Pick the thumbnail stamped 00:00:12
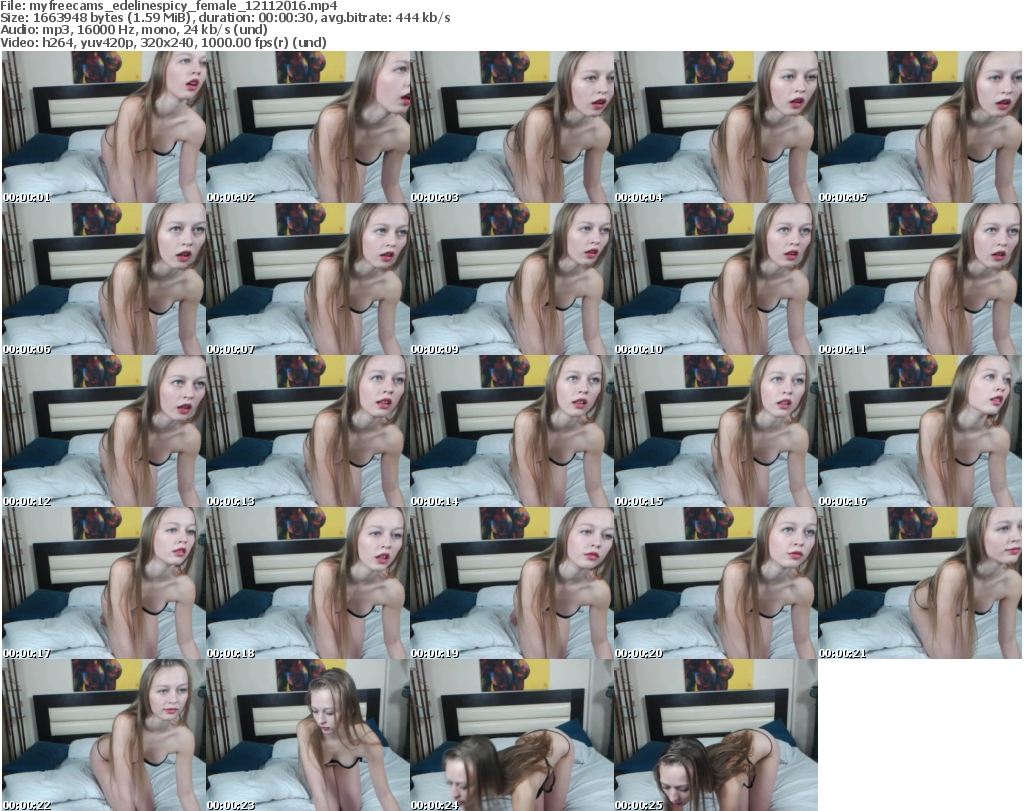Screen dimensions: 1024x811 [x=104, y=431]
